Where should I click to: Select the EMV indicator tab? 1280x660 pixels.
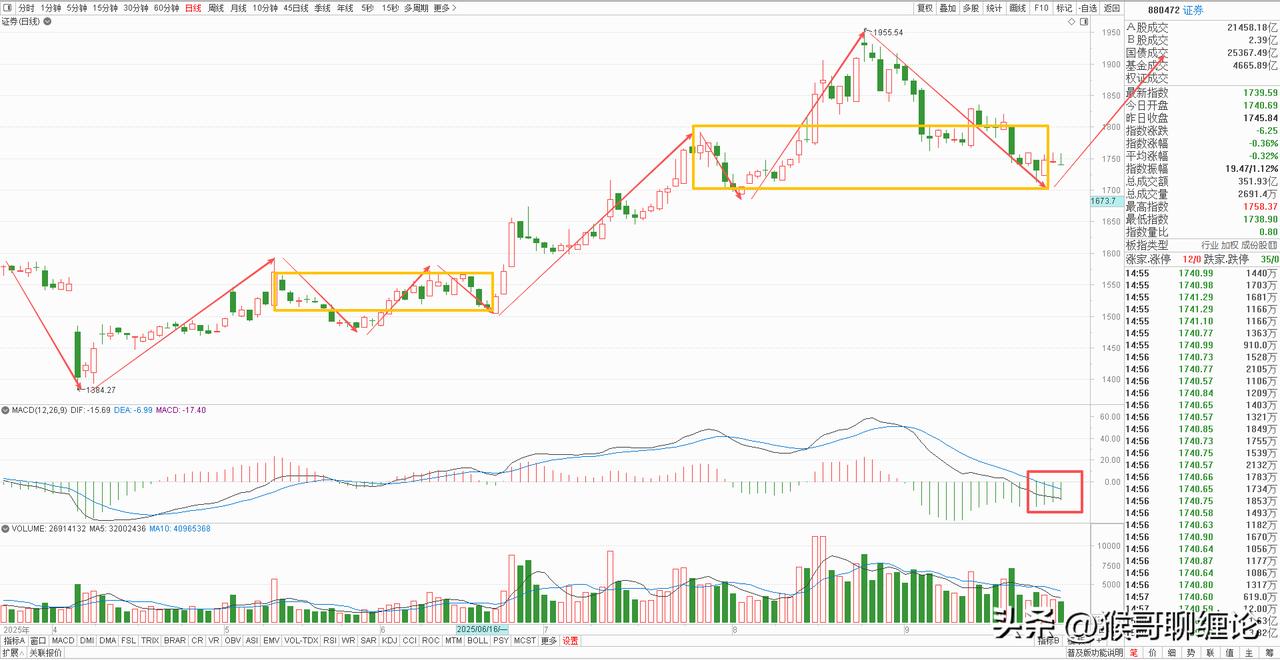(x=271, y=640)
